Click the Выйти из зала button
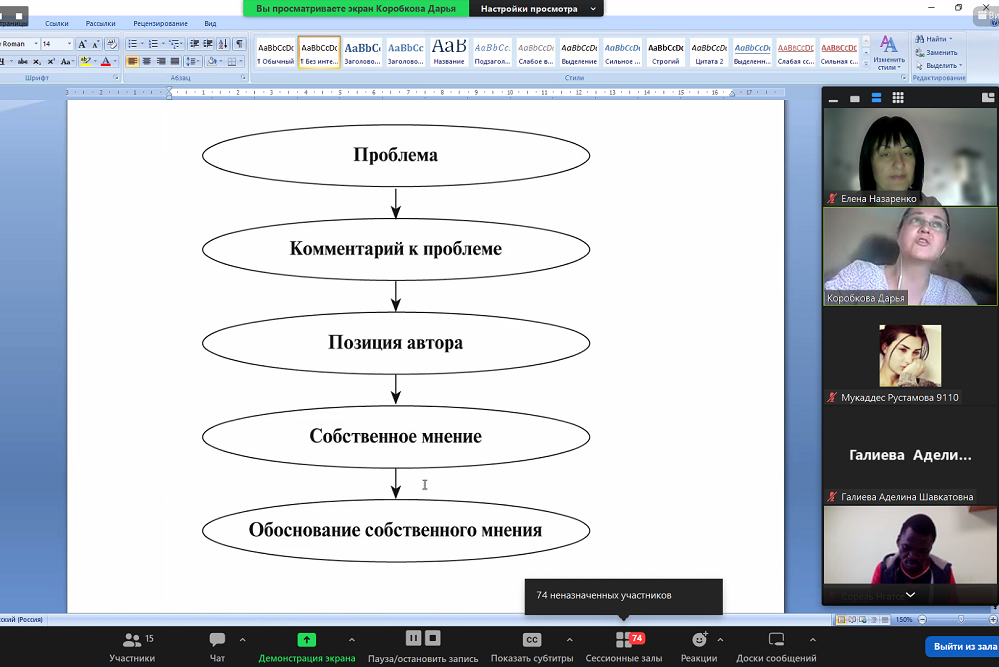Image resolution: width=999 pixels, height=667 pixels. click(960, 647)
